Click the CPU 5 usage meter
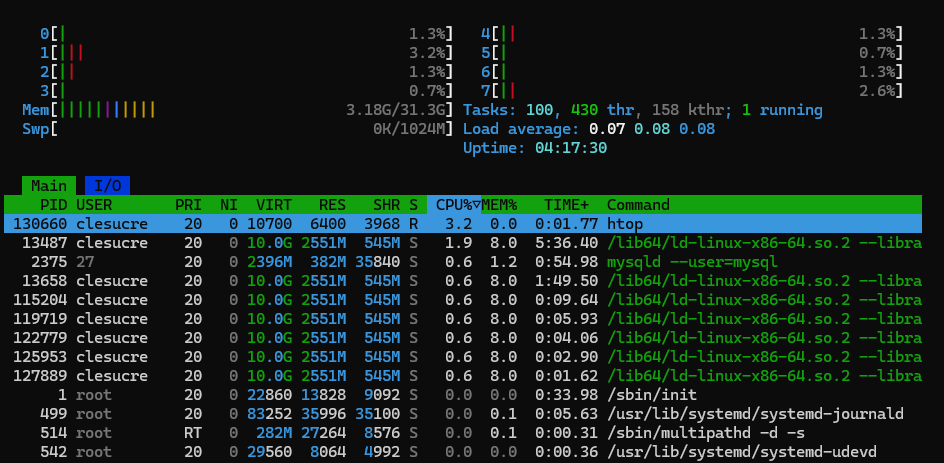The width and height of the screenshot is (944, 463). (692, 53)
